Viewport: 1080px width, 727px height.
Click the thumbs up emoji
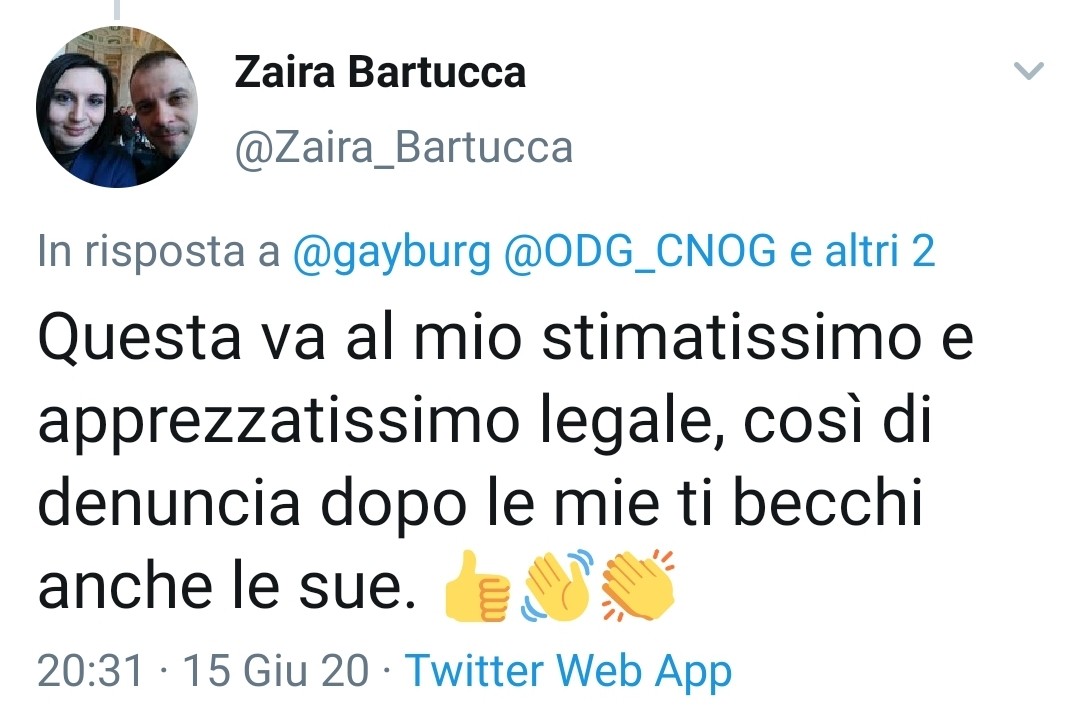[476, 586]
